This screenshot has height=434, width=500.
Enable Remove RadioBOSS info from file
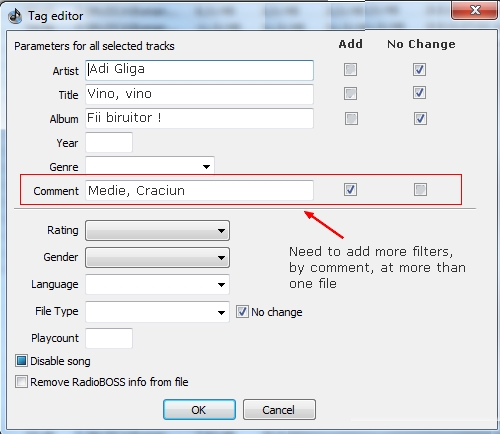(x=21, y=382)
